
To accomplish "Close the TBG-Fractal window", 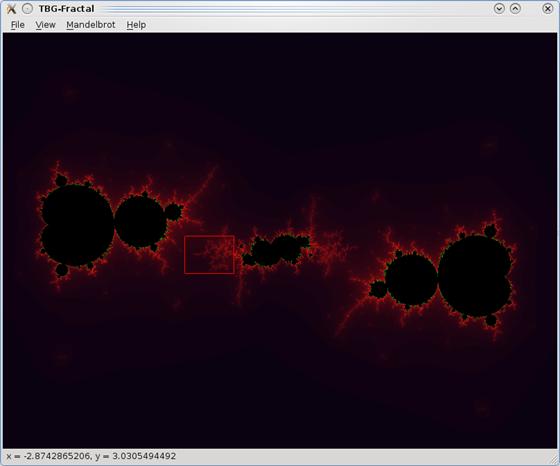I will (548, 9).
